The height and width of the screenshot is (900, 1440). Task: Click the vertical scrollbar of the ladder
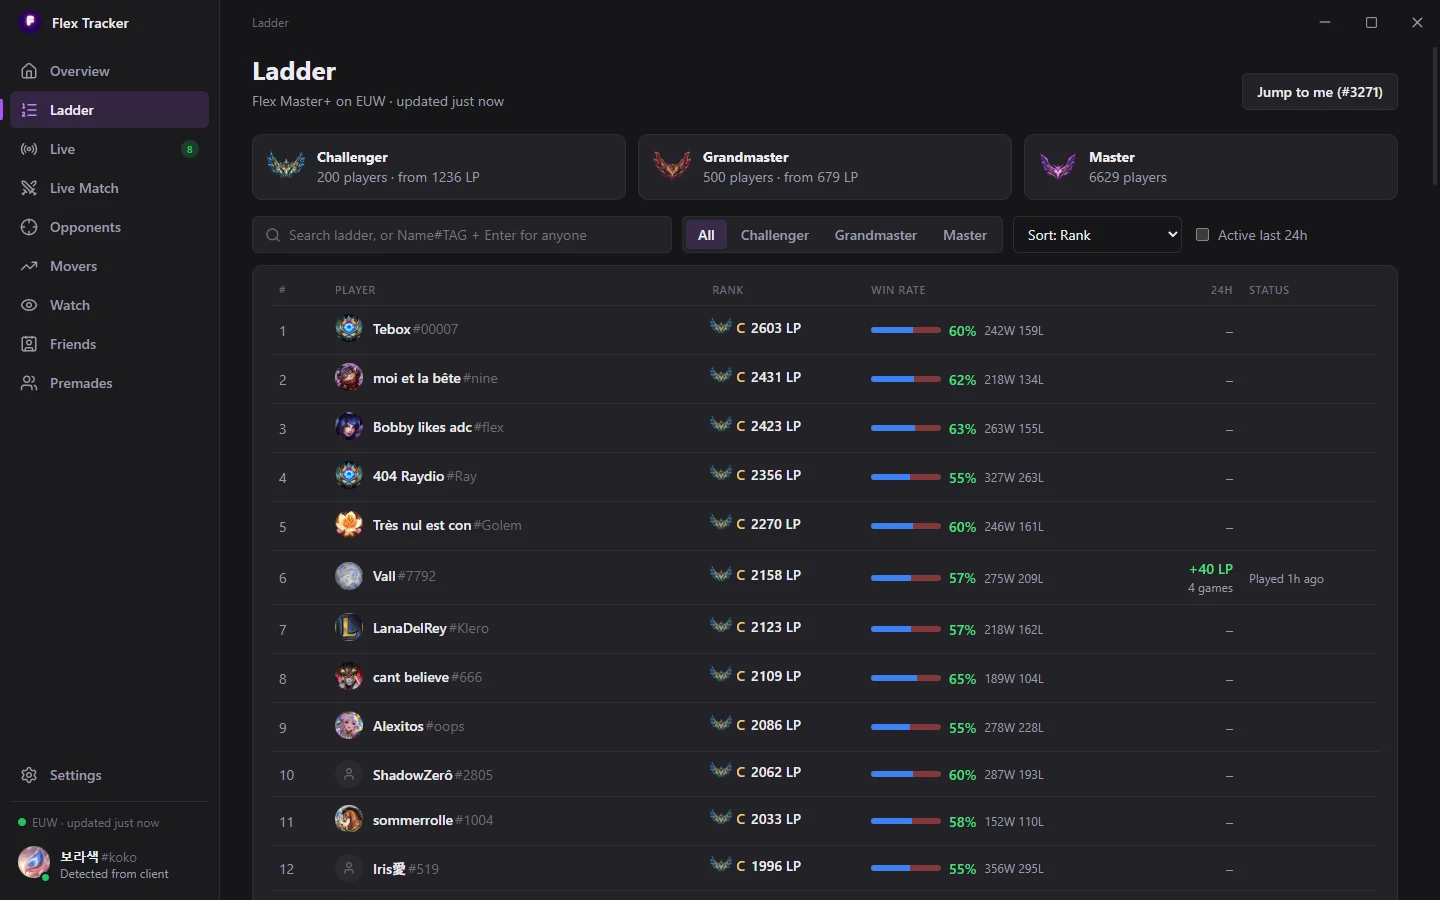click(x=1436, y=115)
